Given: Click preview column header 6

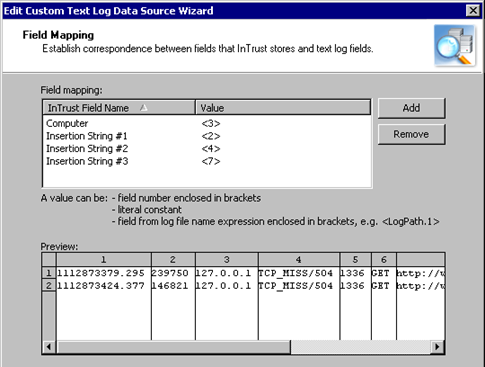Looking at the screenshot, I should [x=384, y=259].
